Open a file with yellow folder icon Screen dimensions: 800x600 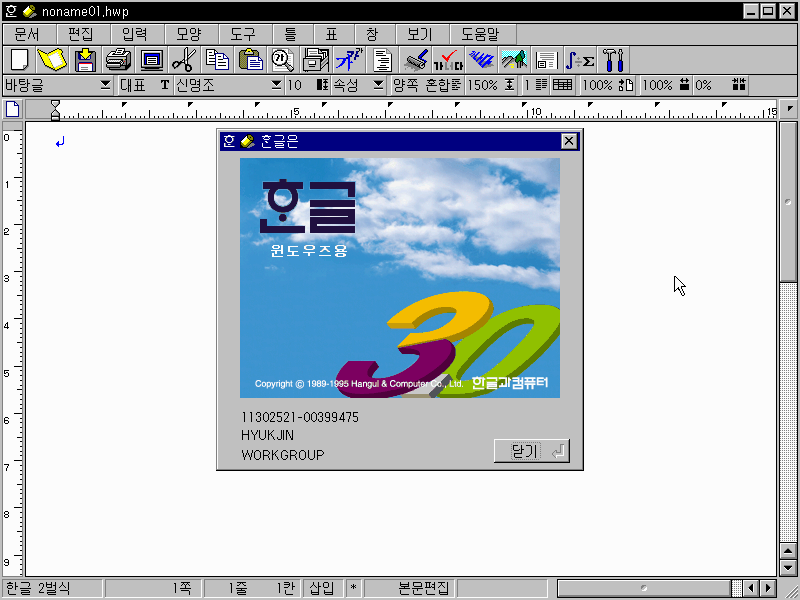point(52,60)
